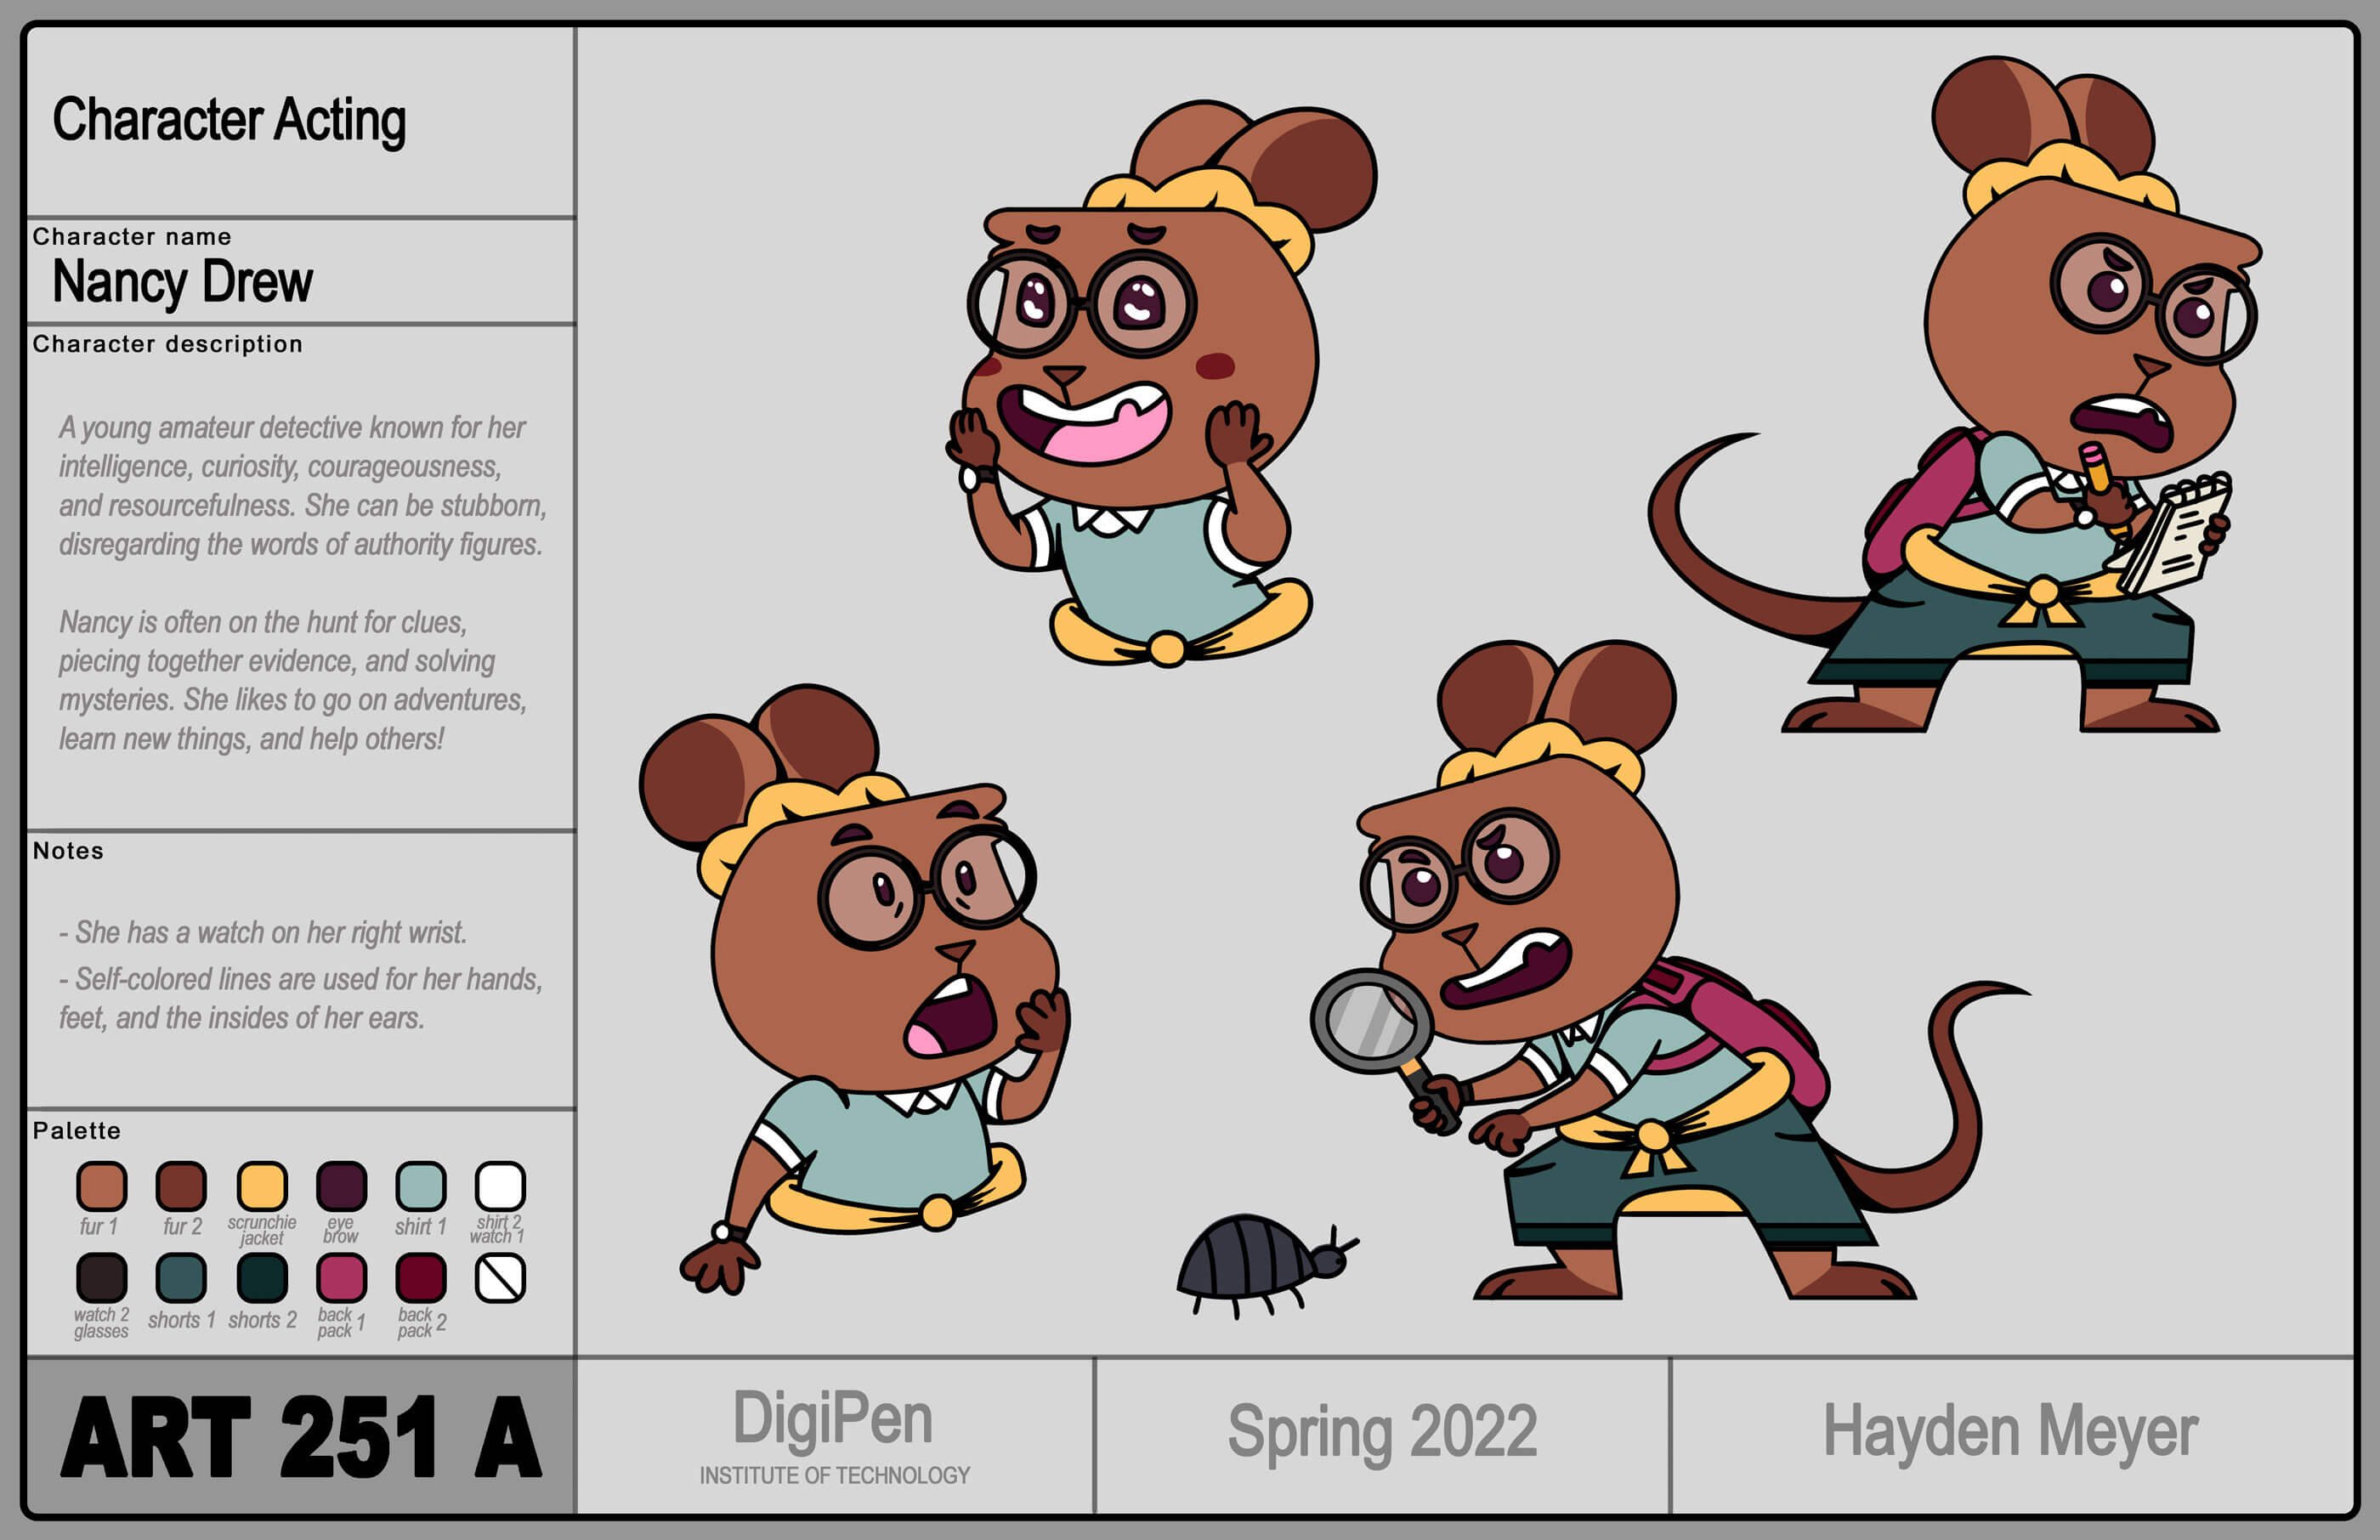This screenshot has height=1540, width=2380.
Task: Click the "ART 251 A" course label
Action: tap(301, 1438)
